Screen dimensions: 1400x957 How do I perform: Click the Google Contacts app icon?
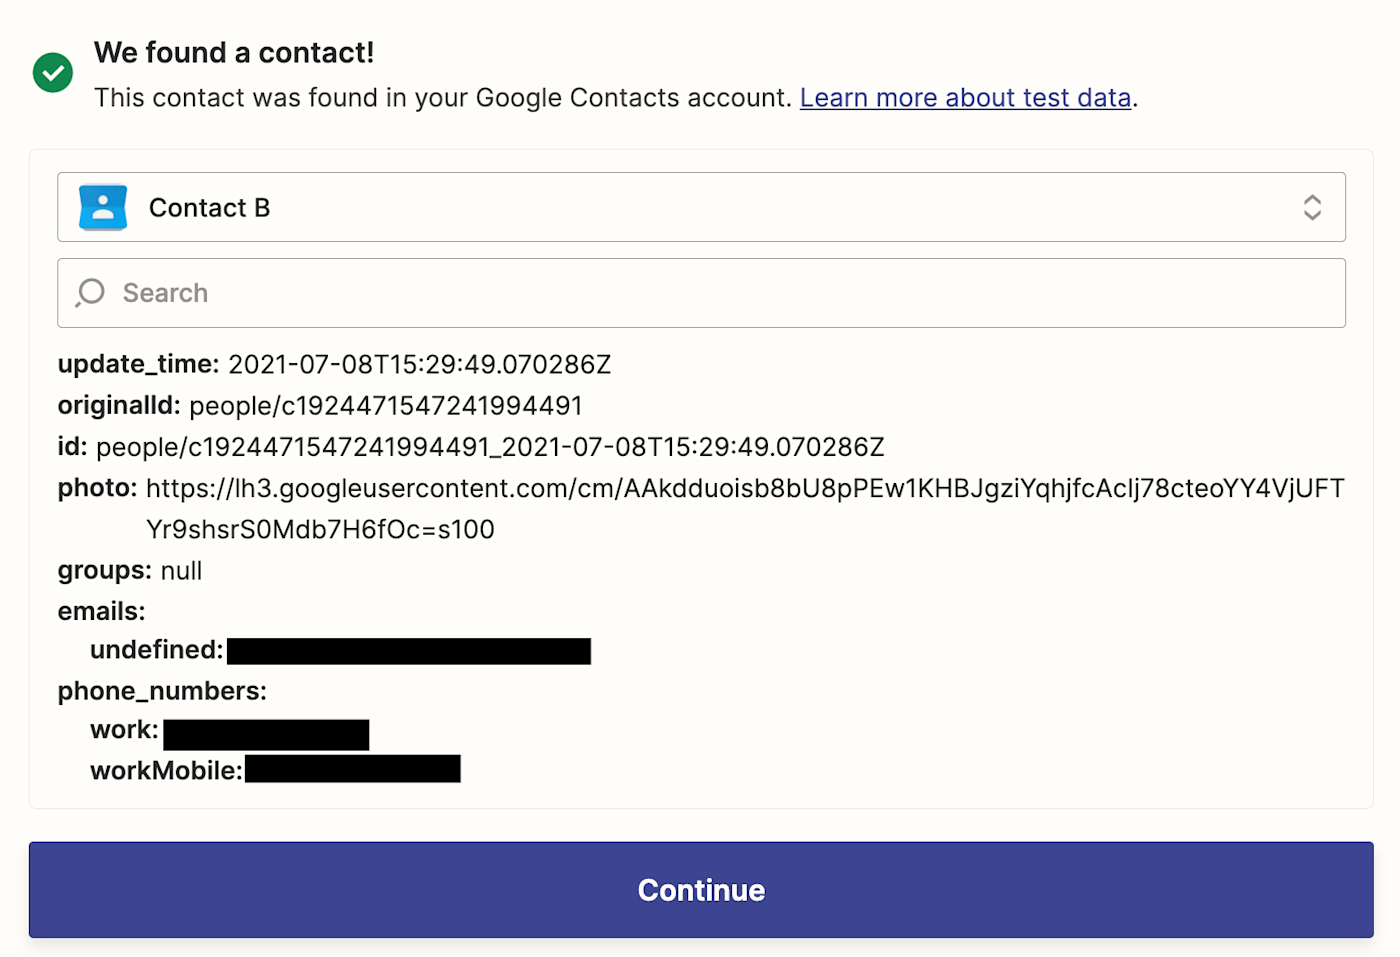[x=103, y=208]
